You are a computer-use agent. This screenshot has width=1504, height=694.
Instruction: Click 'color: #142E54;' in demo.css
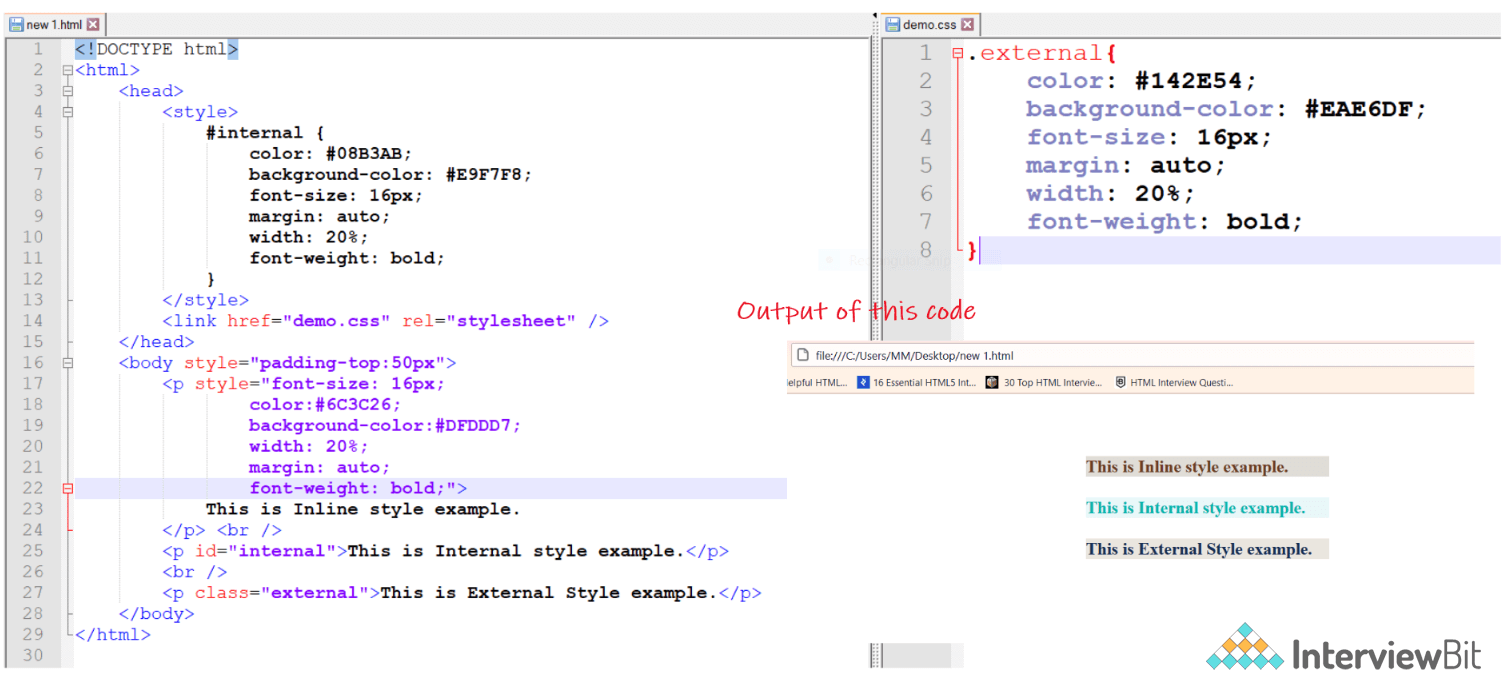1142,81
